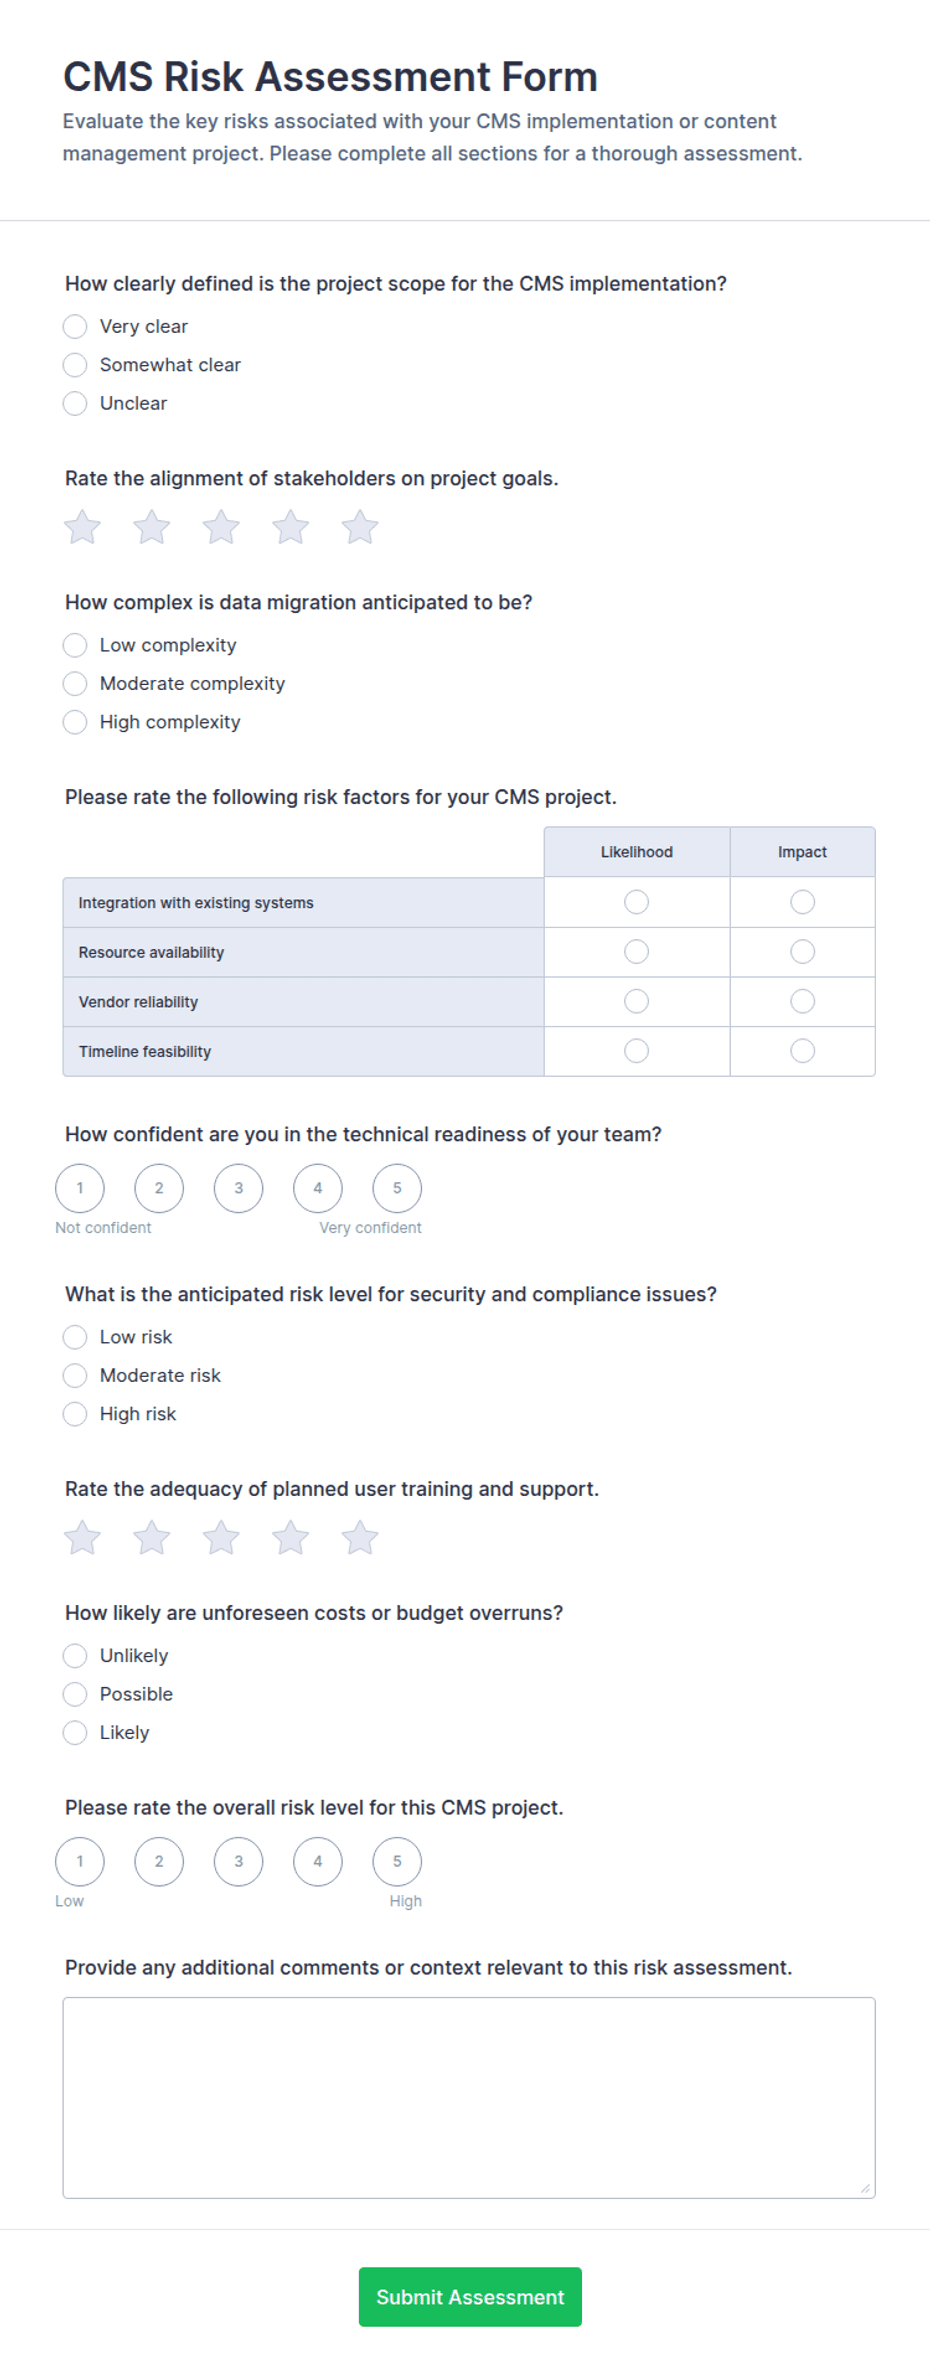This screenshot has width=930, height=2376.
Task: Give user training adequacy four stars
Action: [x=291, y=1537]
